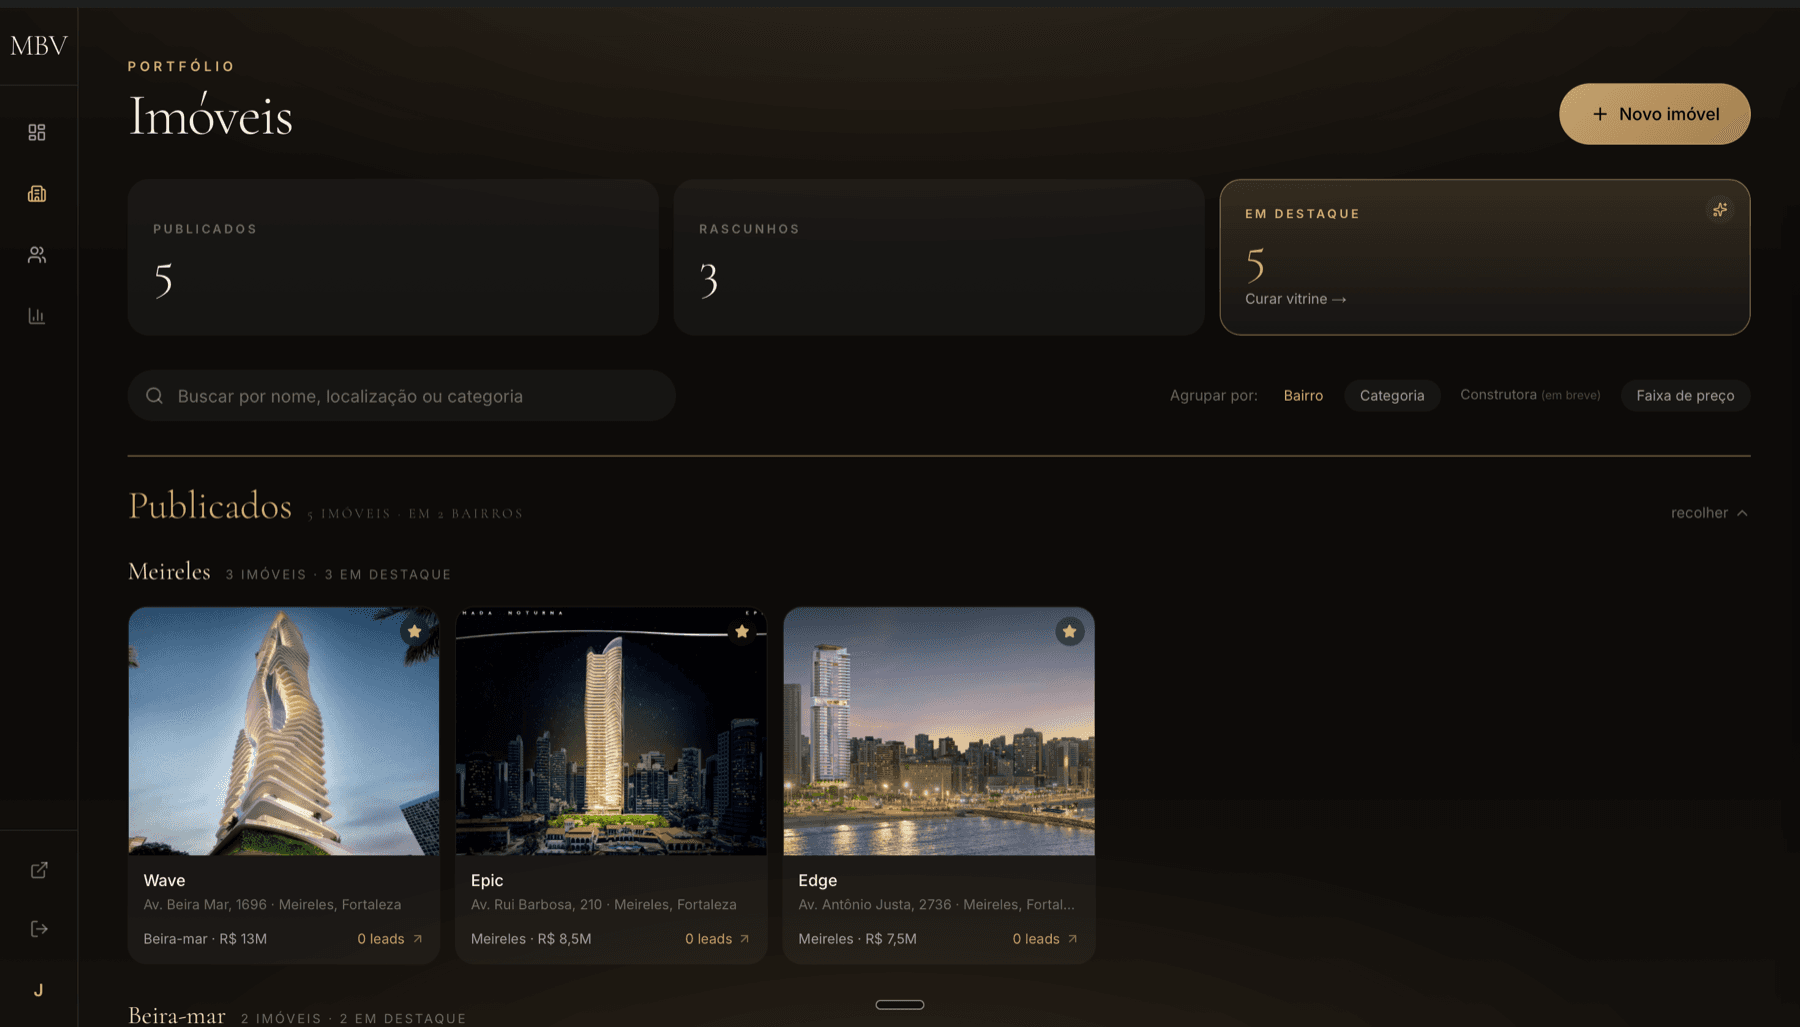Click the Publicados section heading
Image resolution: width=1800 pixels, height=1027 pixels.
pos(210,506)
